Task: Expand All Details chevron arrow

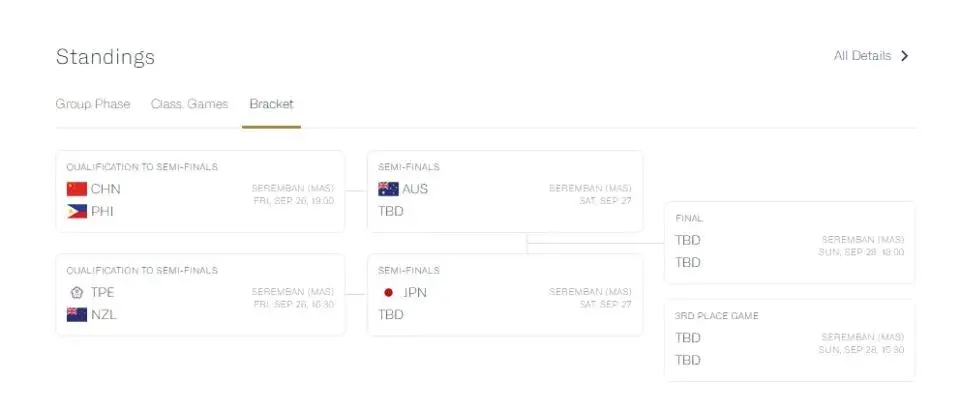Action: tap(905, 56)
